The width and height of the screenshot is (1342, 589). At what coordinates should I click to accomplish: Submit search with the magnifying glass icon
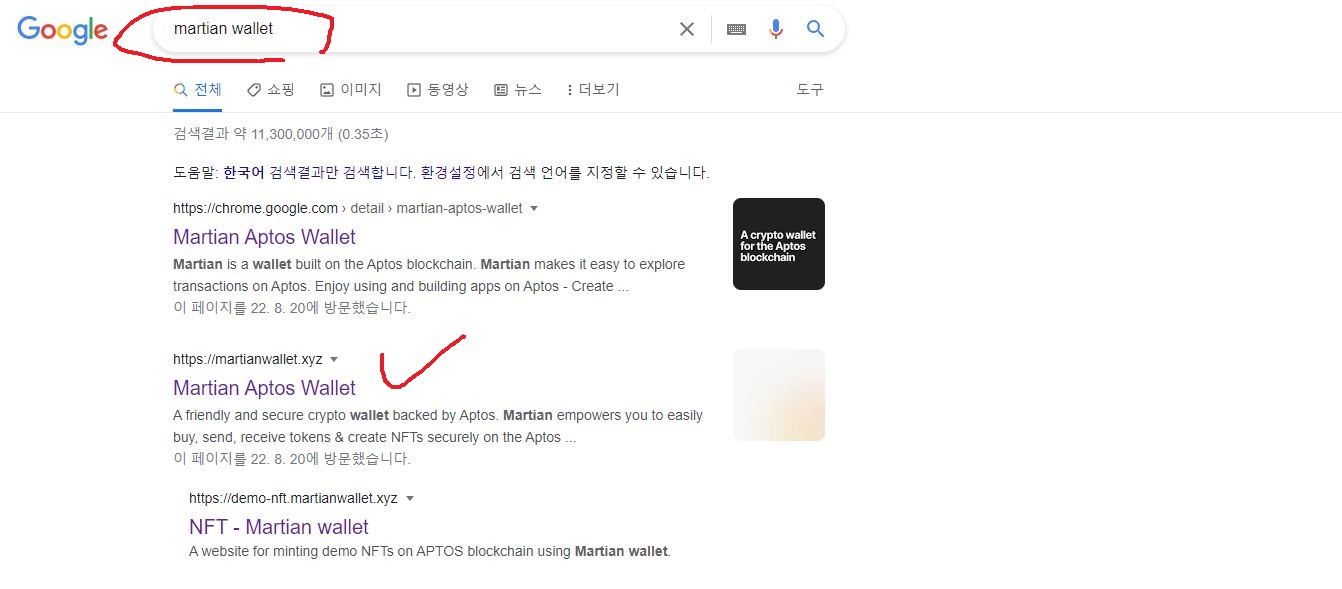tap(816, 29)
